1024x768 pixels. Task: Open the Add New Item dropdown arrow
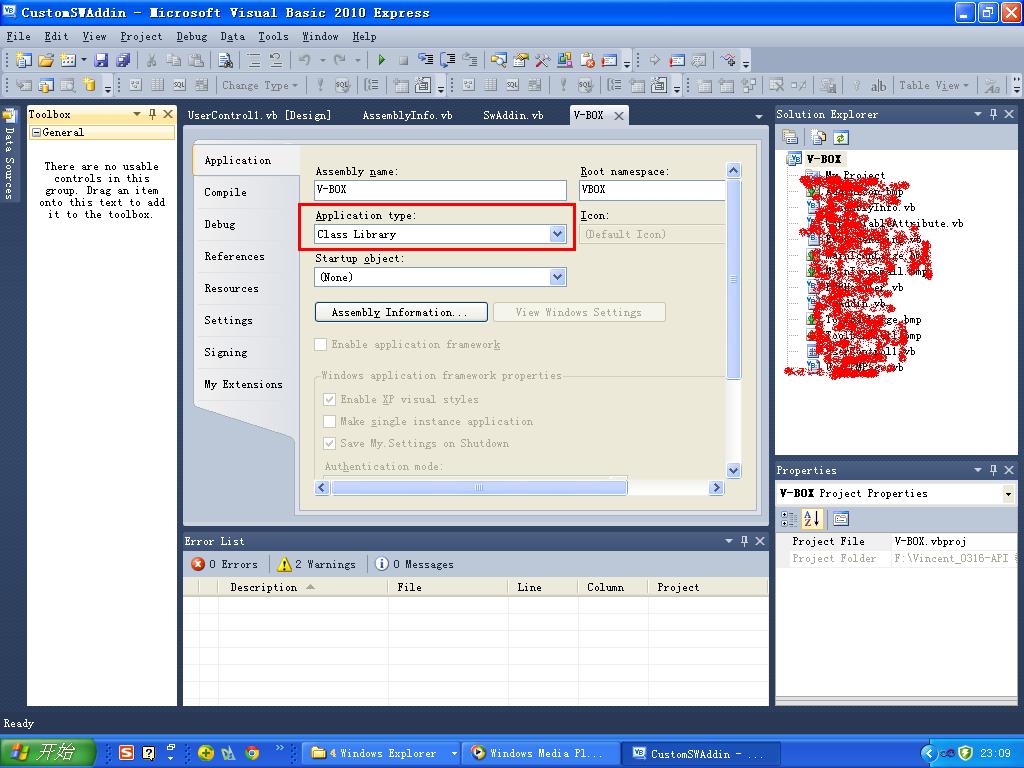(x=84, y=61)
